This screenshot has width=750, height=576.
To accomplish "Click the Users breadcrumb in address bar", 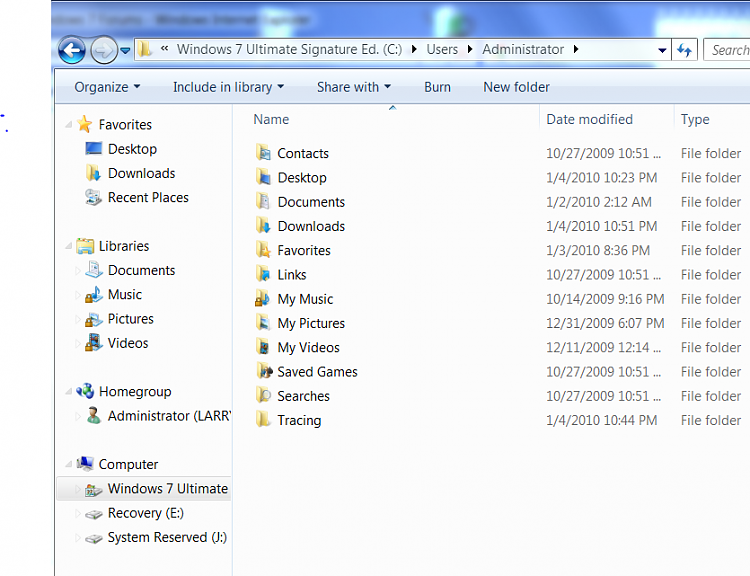I will tap(442, 49).
